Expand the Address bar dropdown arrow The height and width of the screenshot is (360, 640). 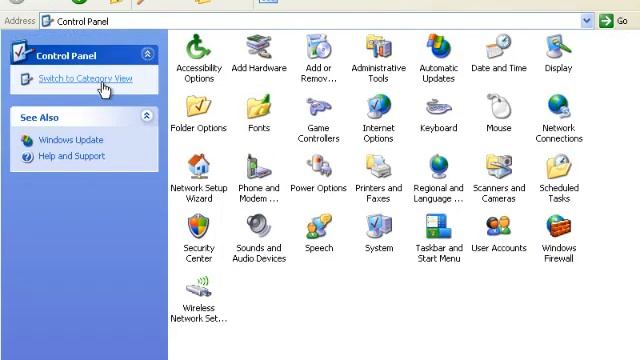point(587,21)
